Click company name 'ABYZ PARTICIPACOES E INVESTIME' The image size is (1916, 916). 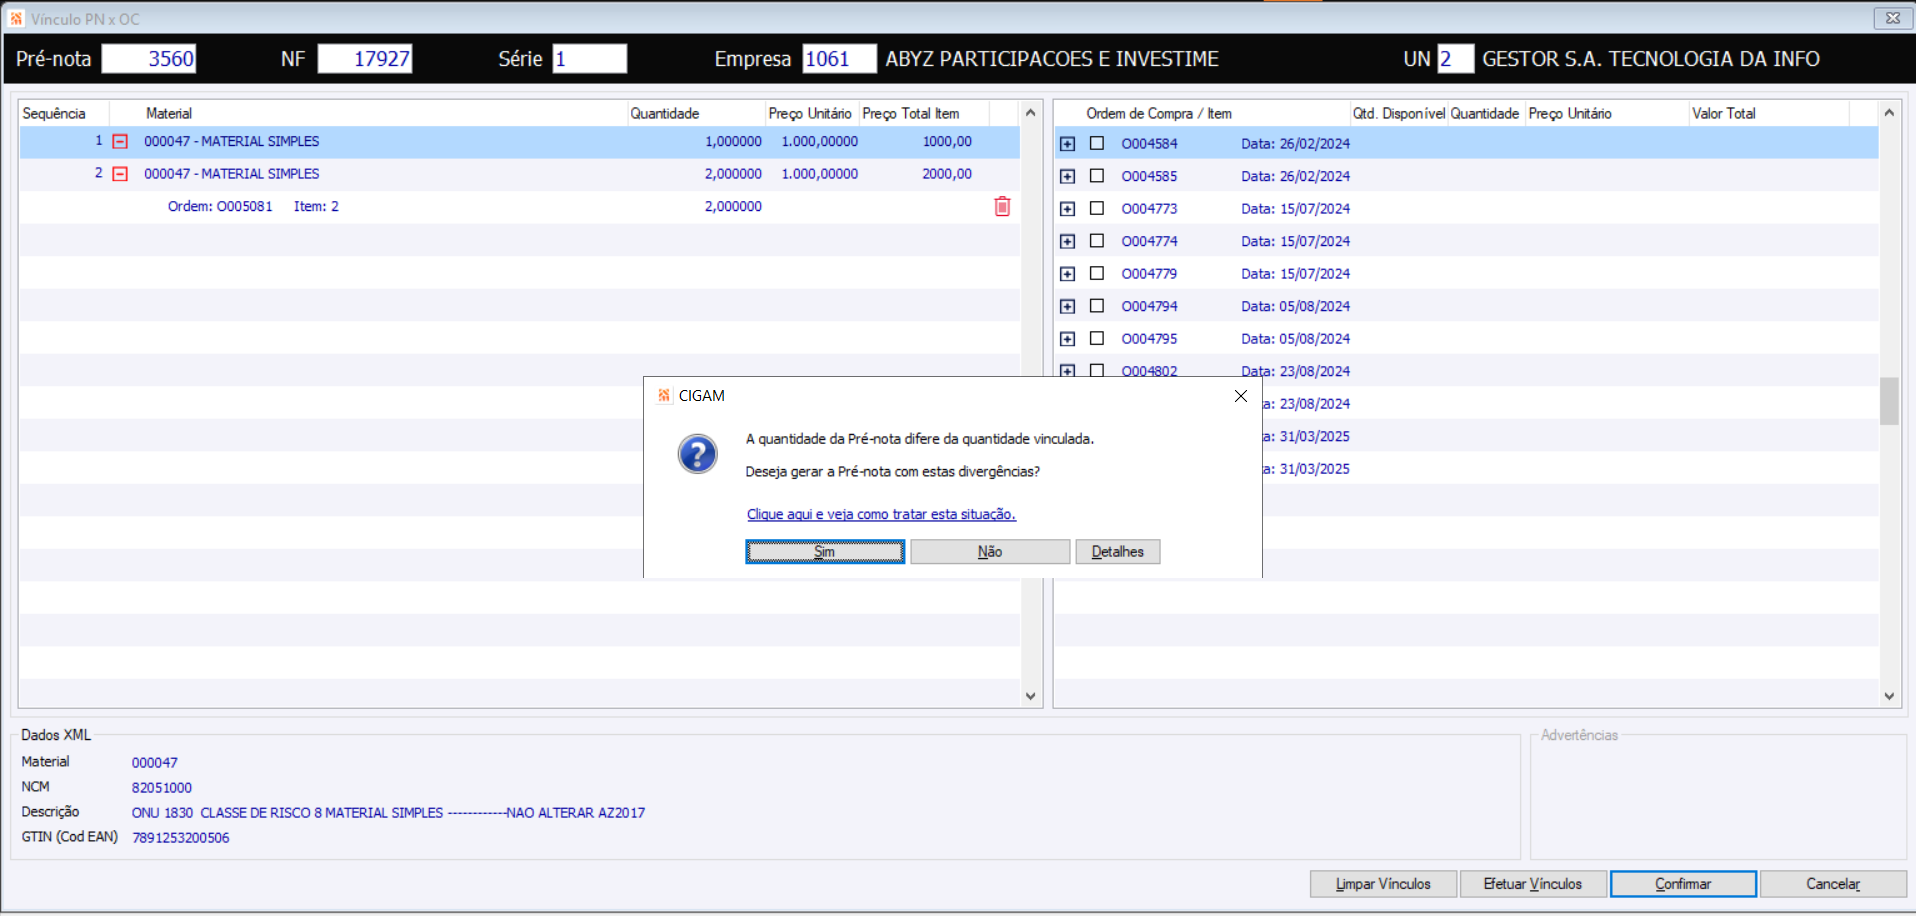tap(1052, 59)
